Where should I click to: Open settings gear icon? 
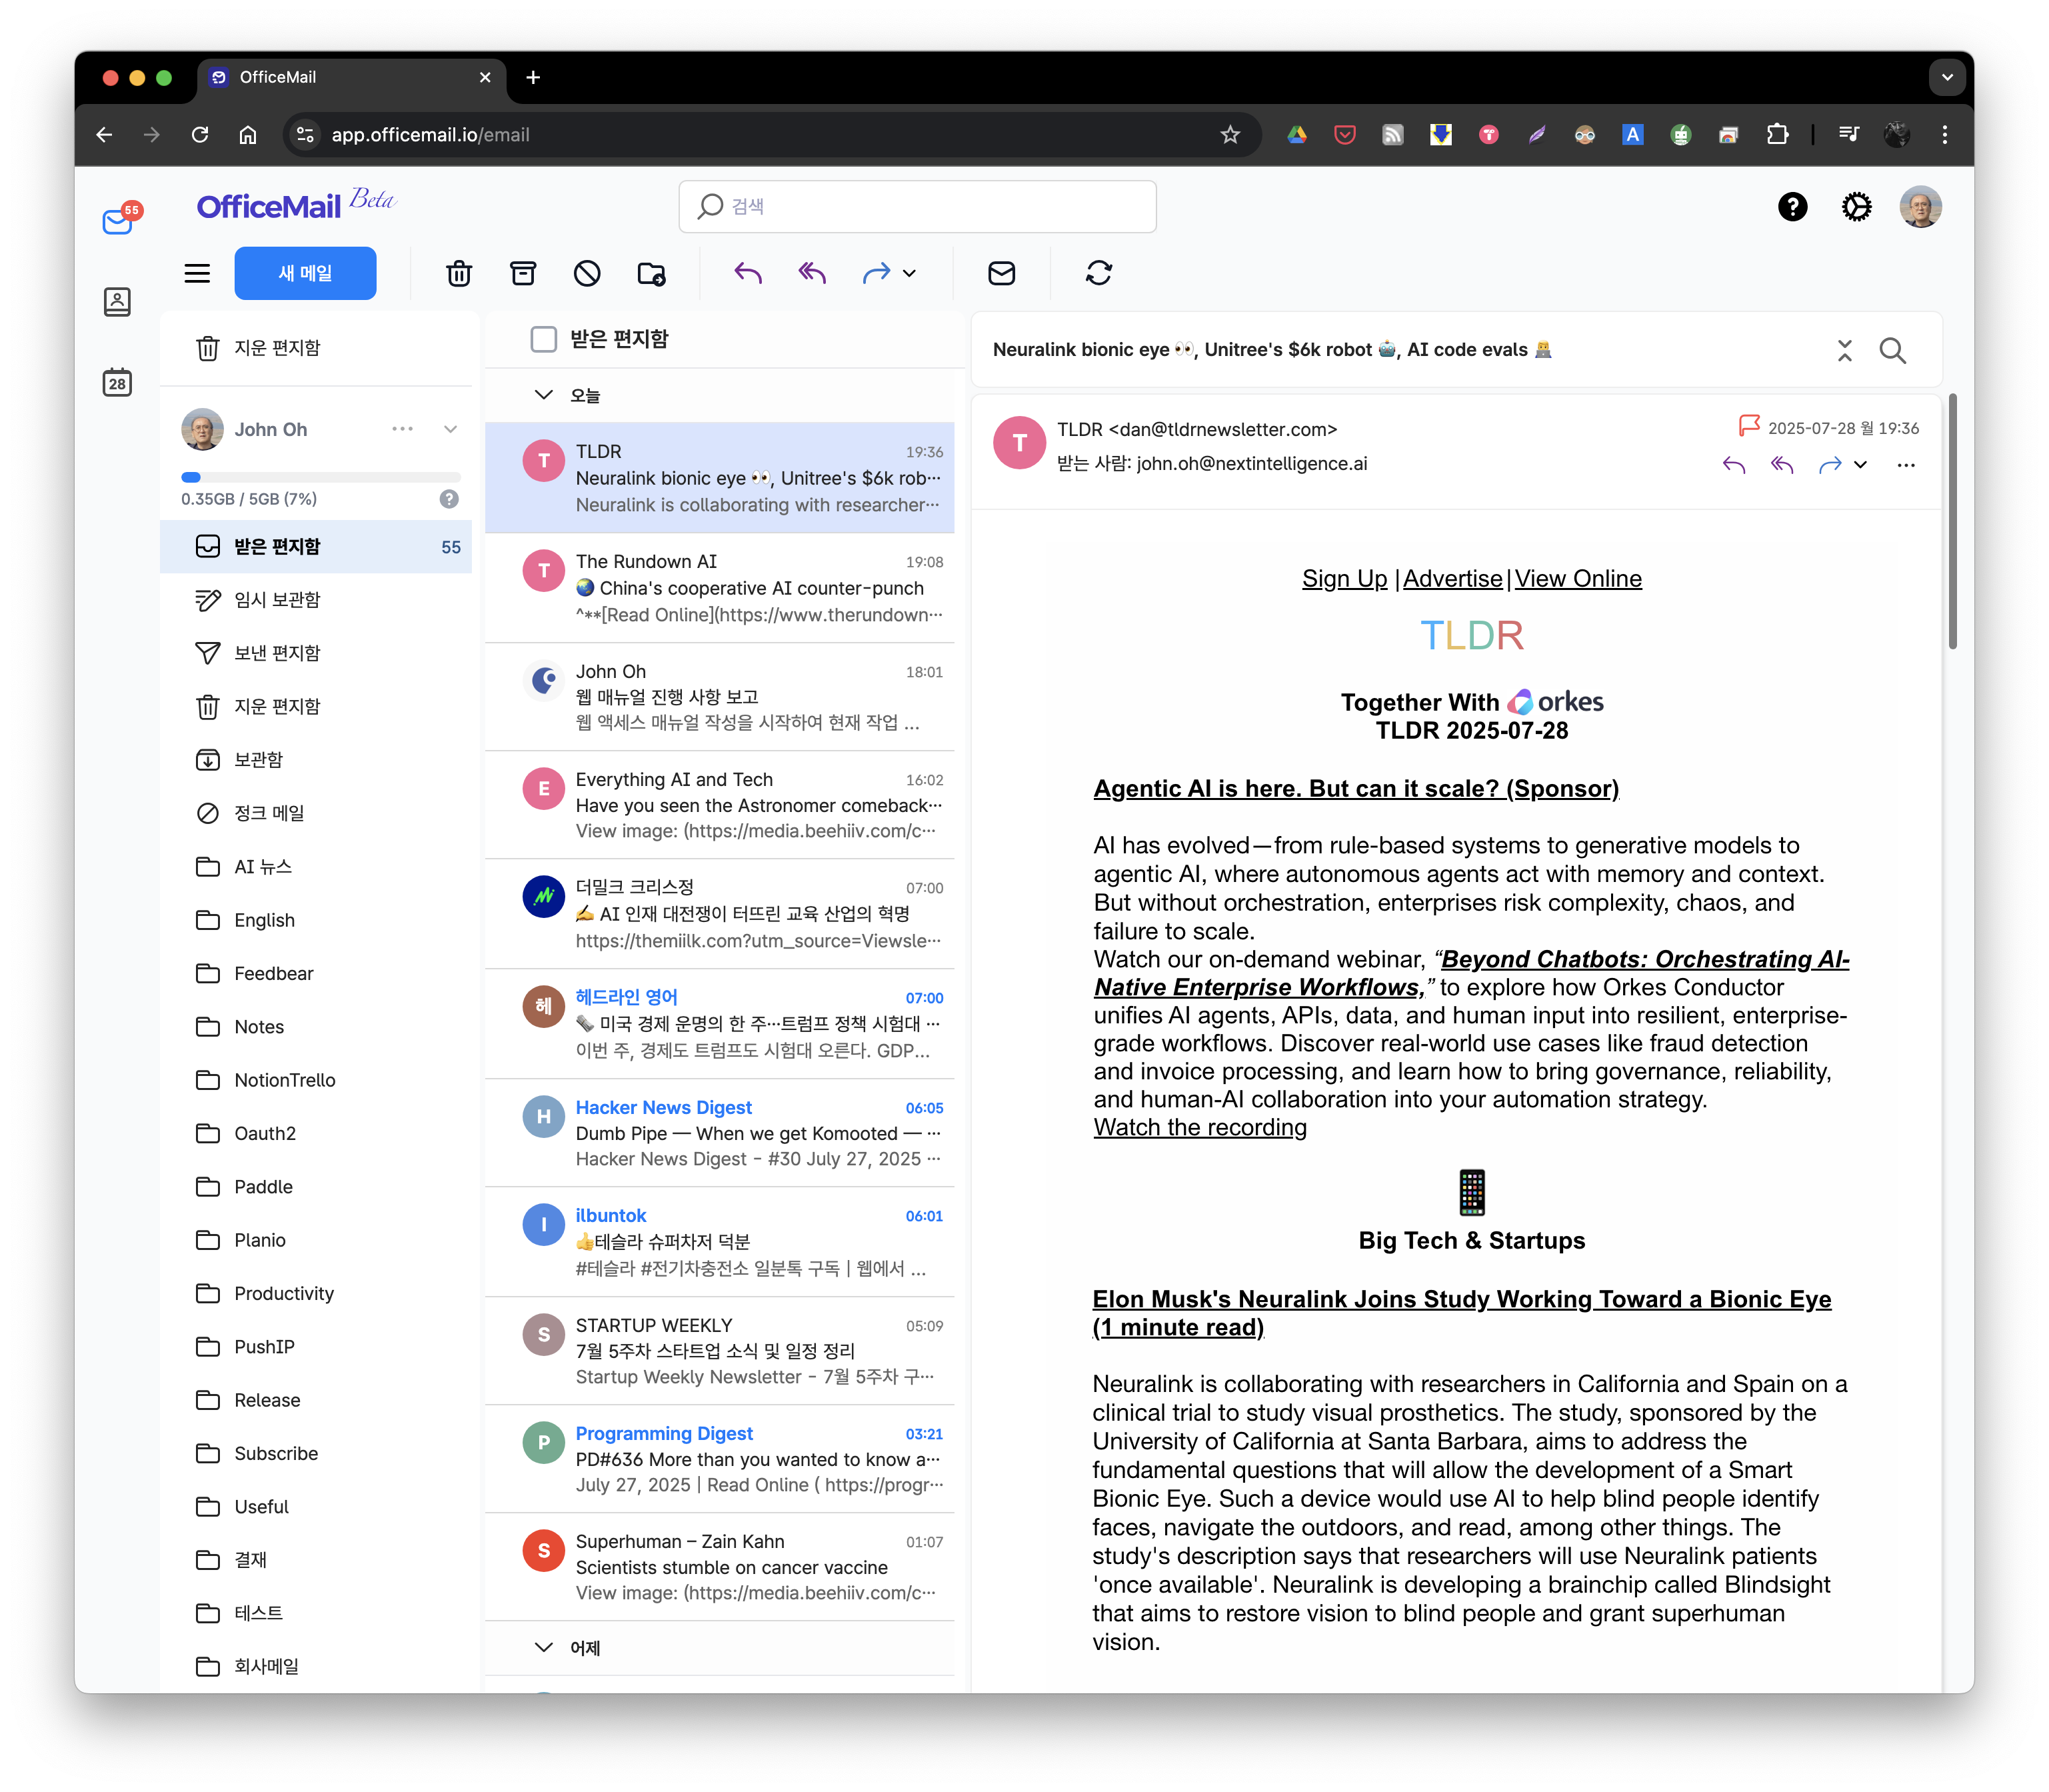pyautogui.click(x=1856, y=207)
